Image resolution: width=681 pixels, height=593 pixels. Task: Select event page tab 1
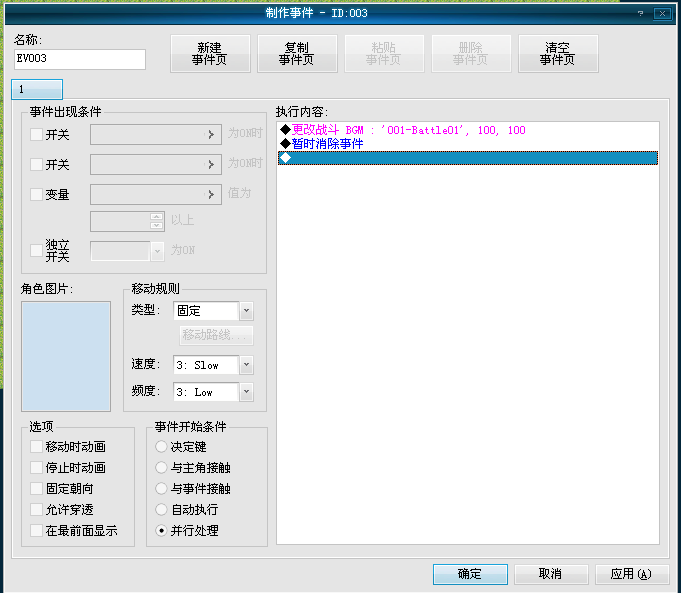(x=37, y=89)
